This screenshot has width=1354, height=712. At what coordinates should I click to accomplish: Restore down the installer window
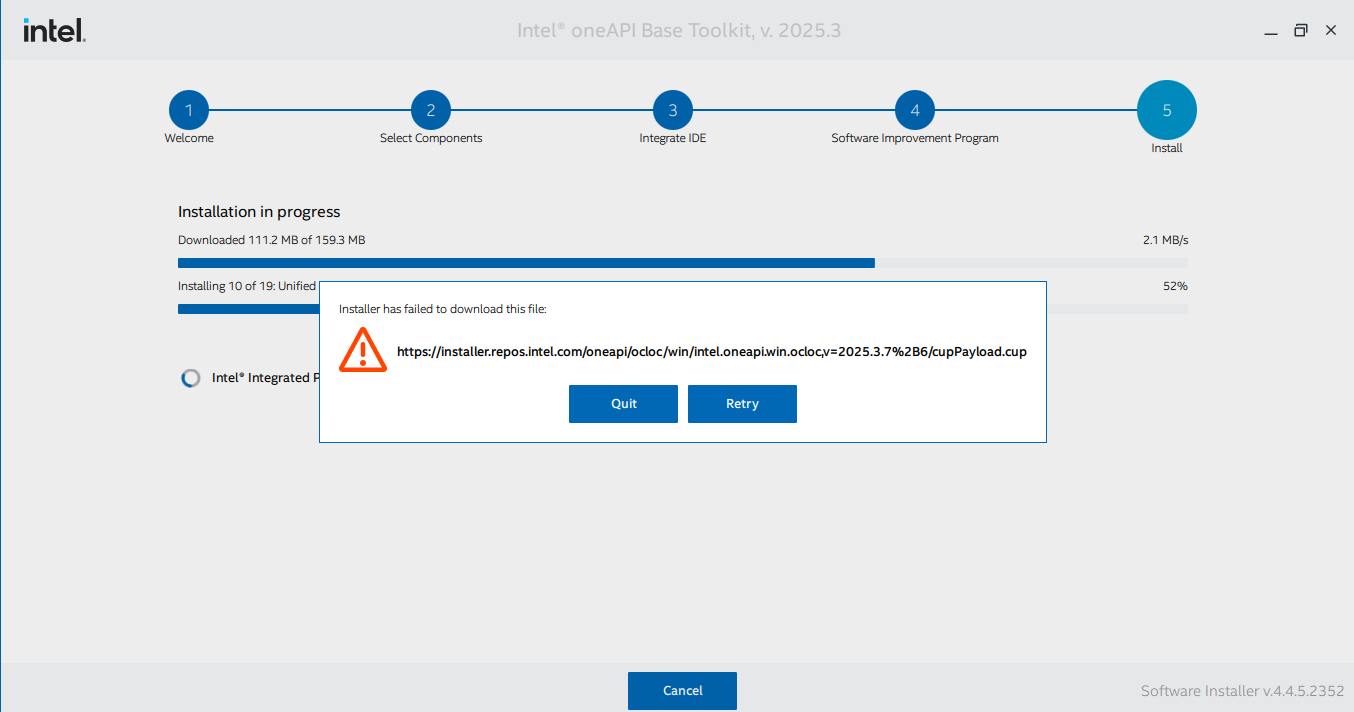[1300, 31]
